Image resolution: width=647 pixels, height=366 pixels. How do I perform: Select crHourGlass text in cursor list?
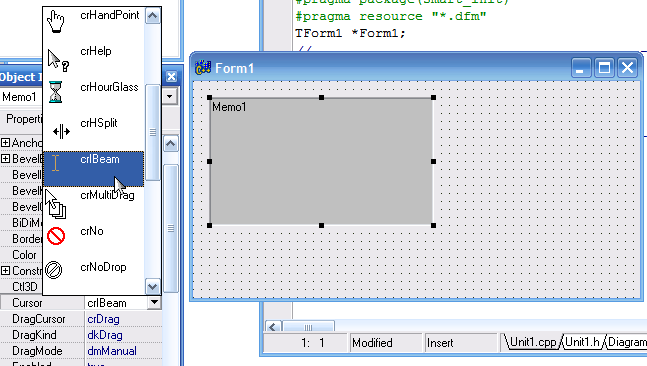click(x=109, y=87)
